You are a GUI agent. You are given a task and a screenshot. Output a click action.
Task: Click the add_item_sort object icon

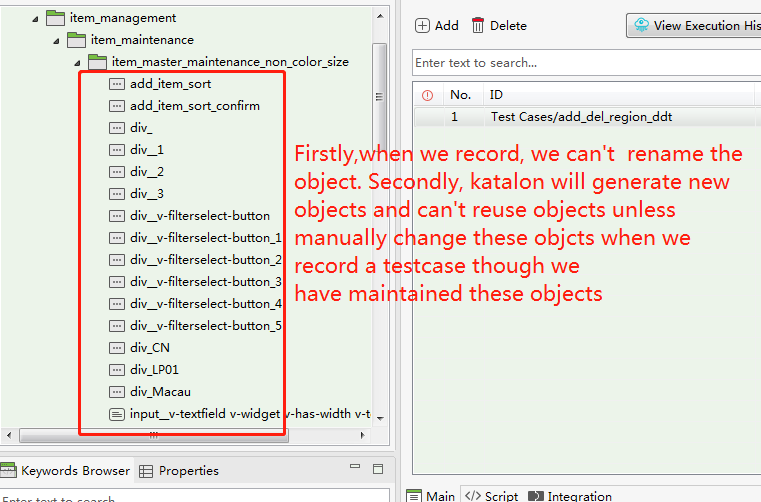[116, 84]
